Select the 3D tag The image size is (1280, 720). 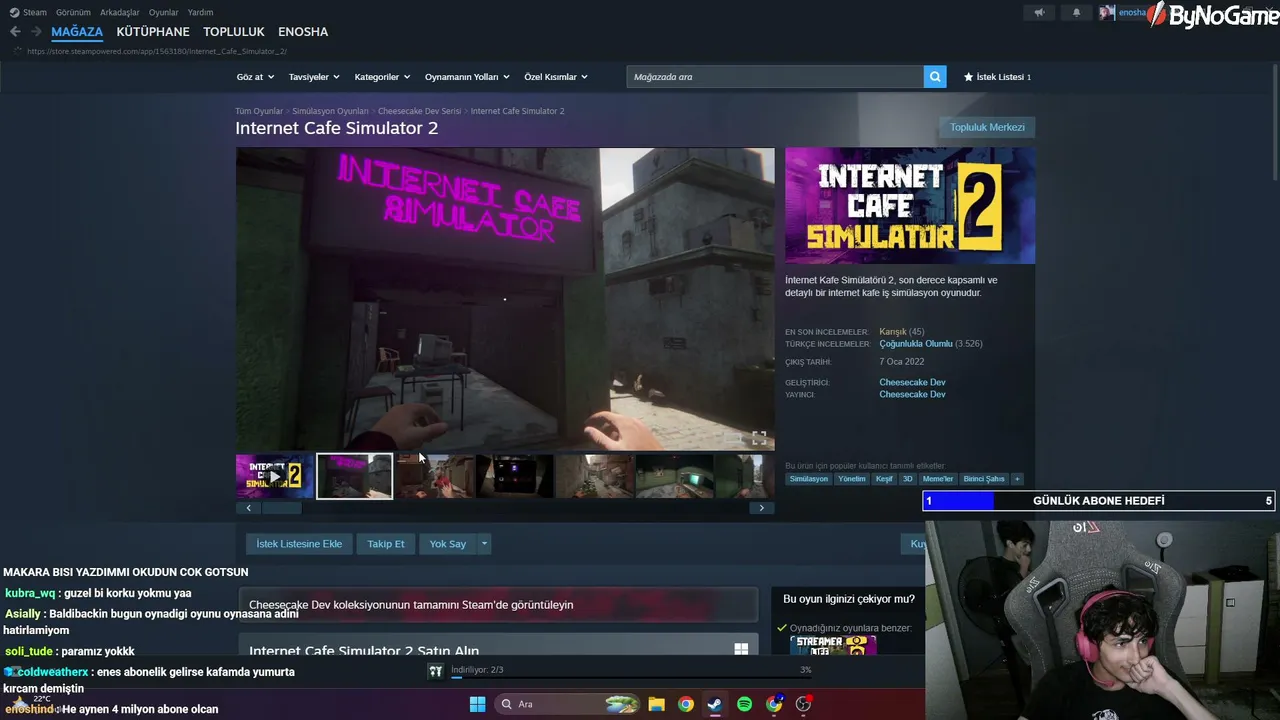pos(908,479)
